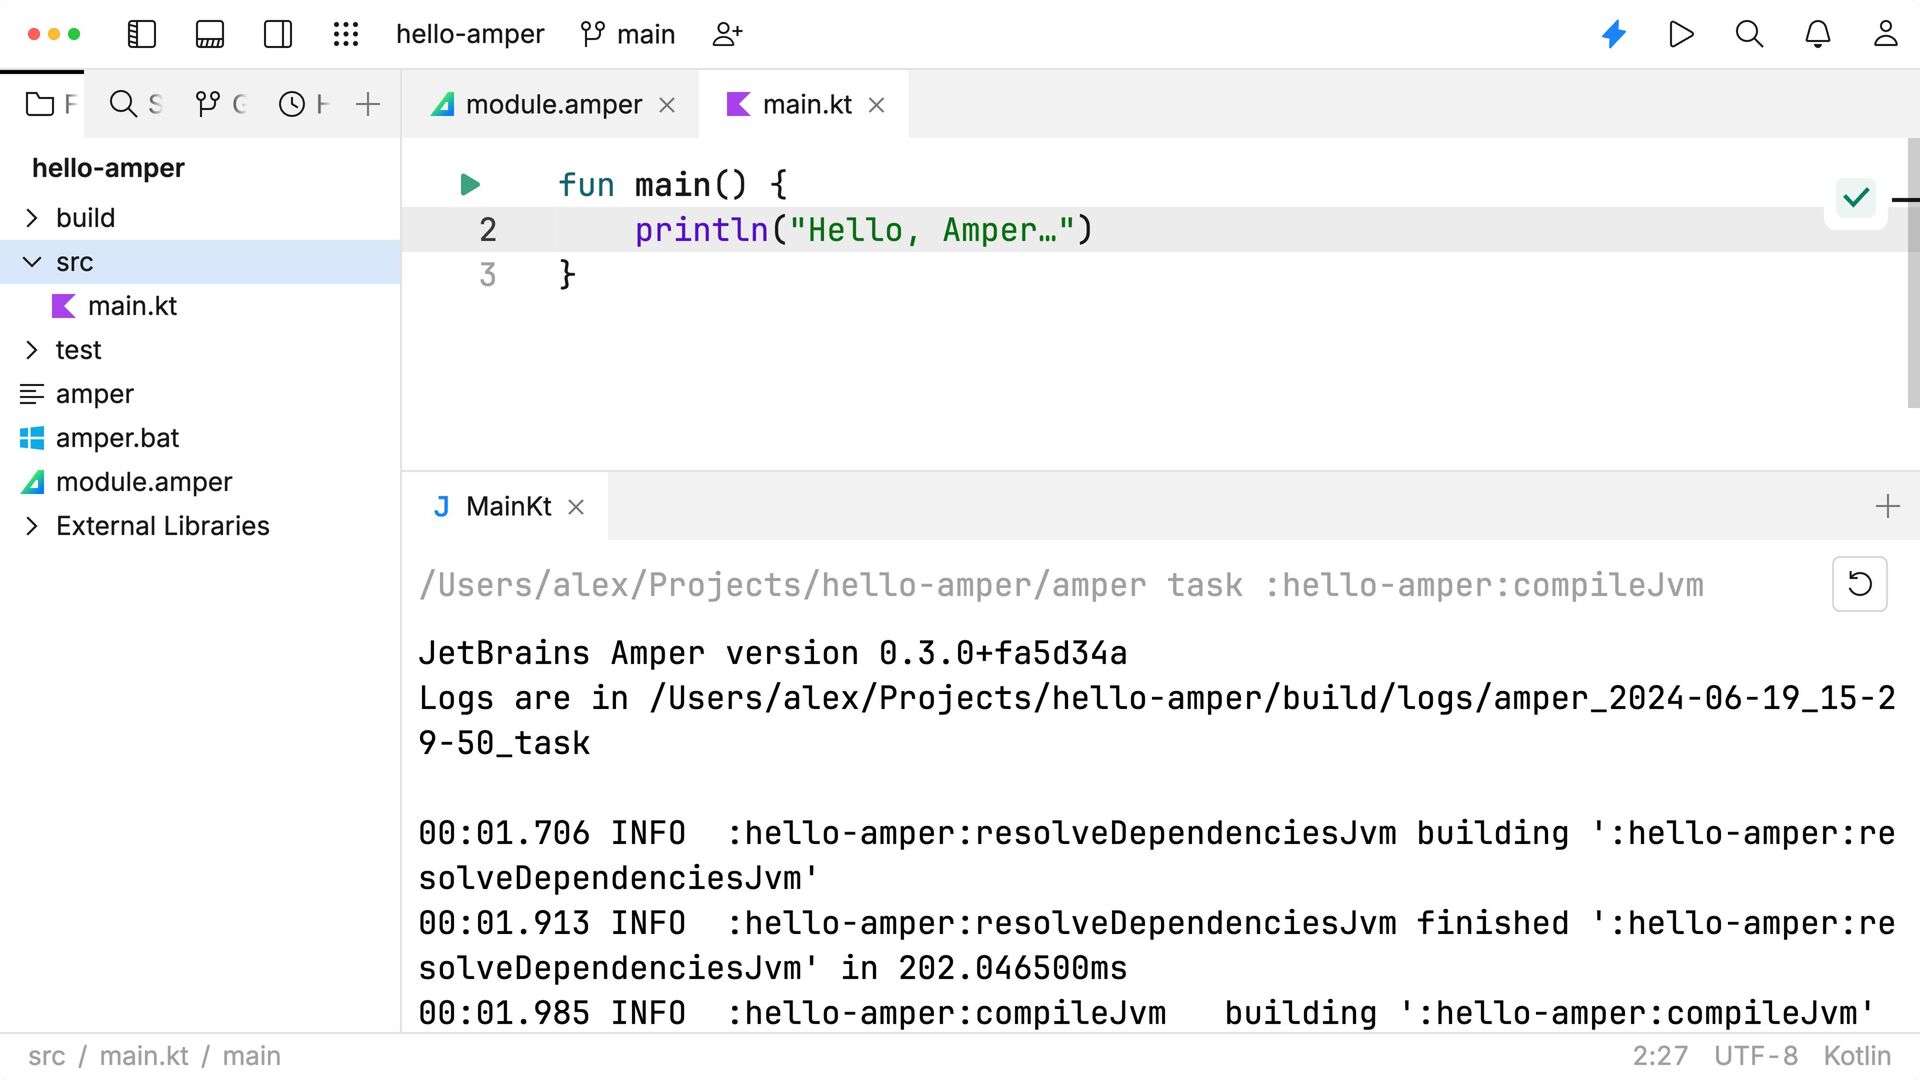The width and height of the screenshot is (1920, 1080).
Task: Click the J icon on MainKt tab
Action: (x=441, y=507)
